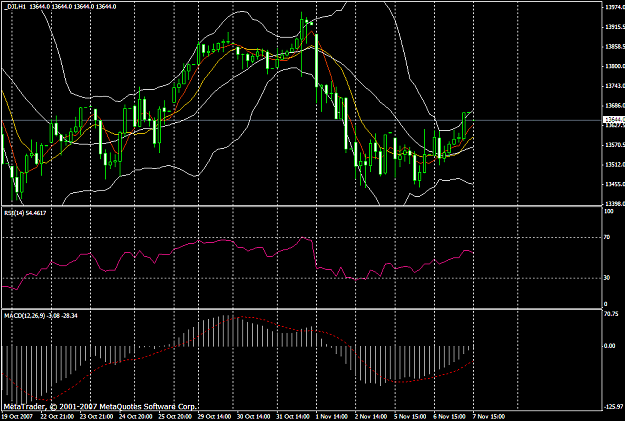Image resolution: width=625 pixels, height=421 pixels.
Task: Click the RSI scale value 100
Action: [609, 211]
